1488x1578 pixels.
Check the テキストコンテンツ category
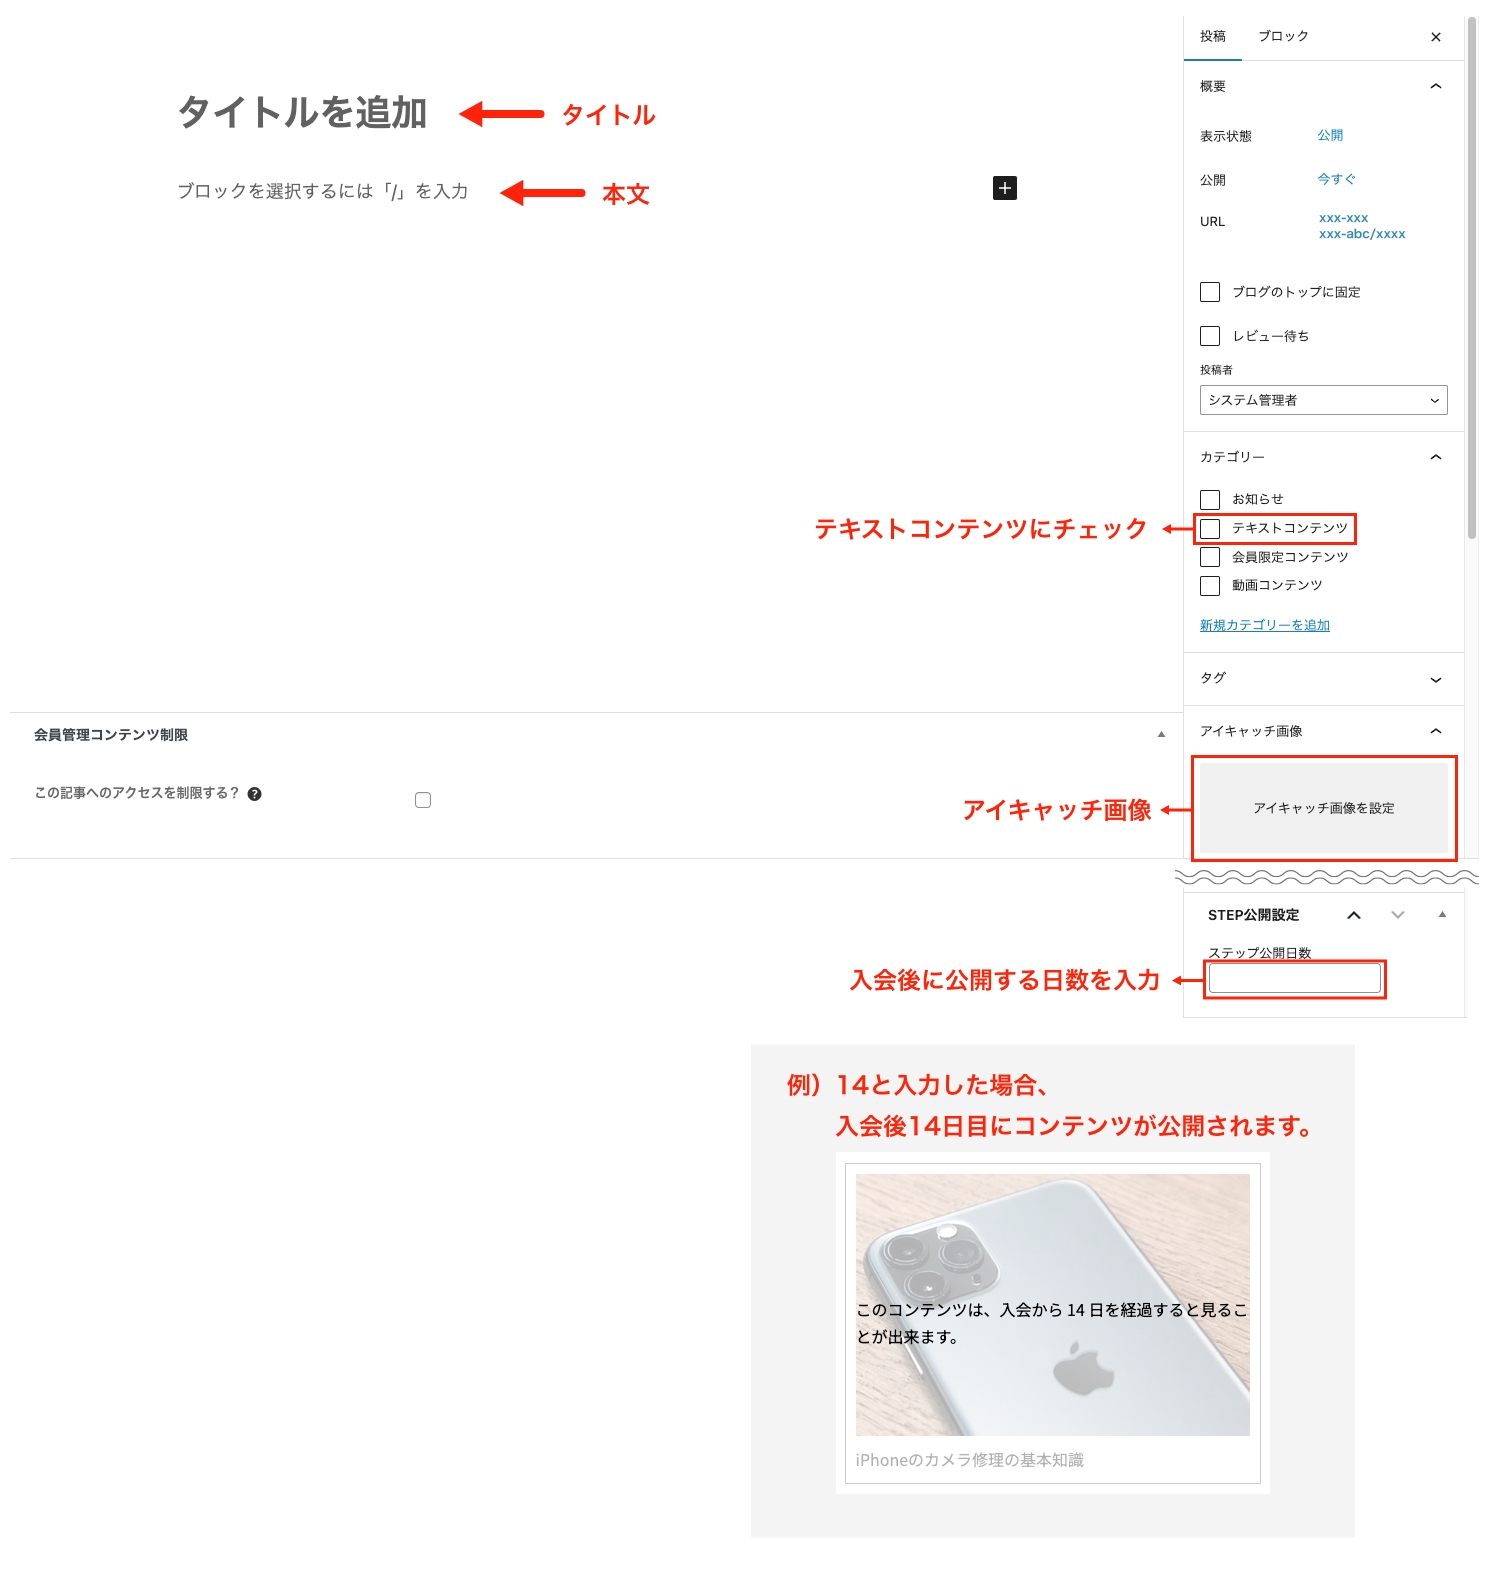click(1210, 528)
